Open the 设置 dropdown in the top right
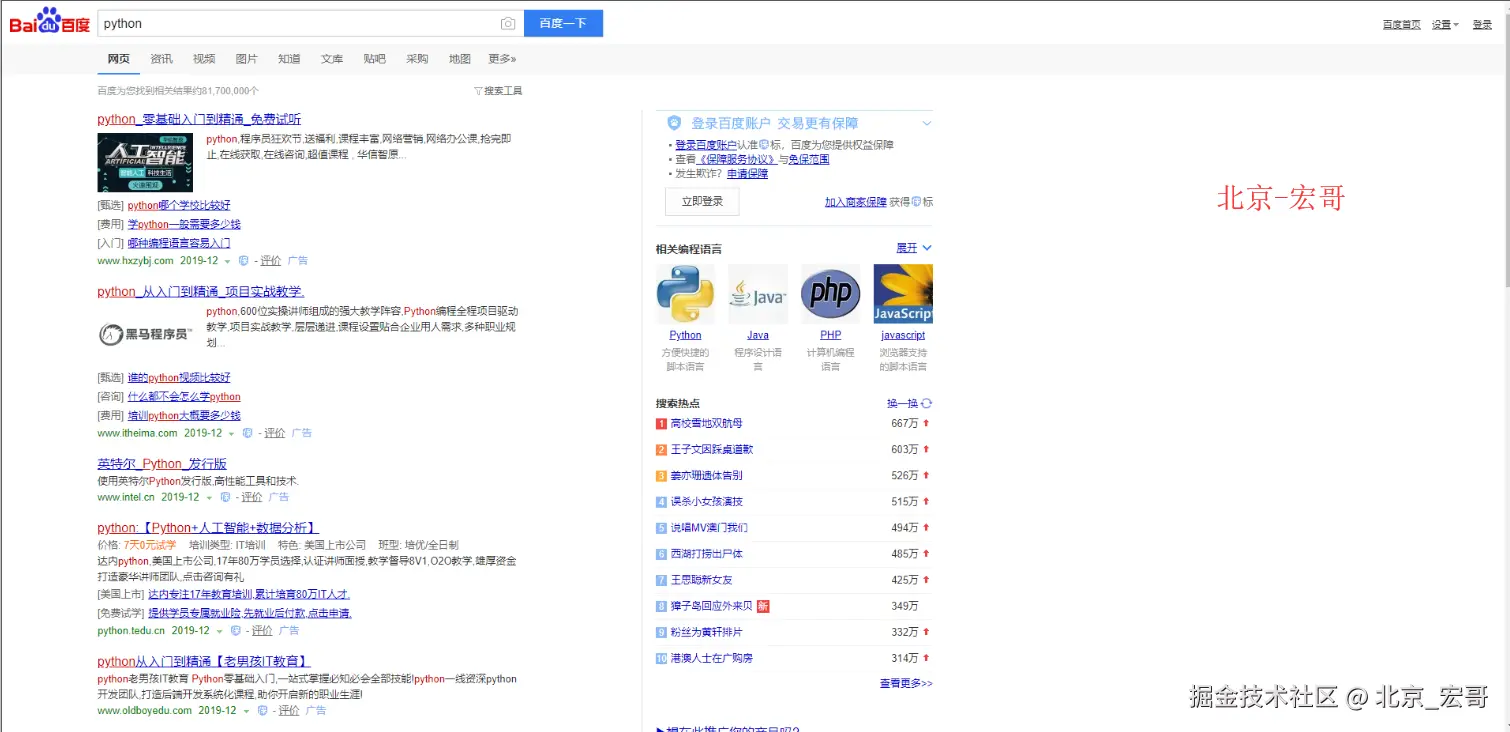The image size is (1510, 732). (1445, 25)
